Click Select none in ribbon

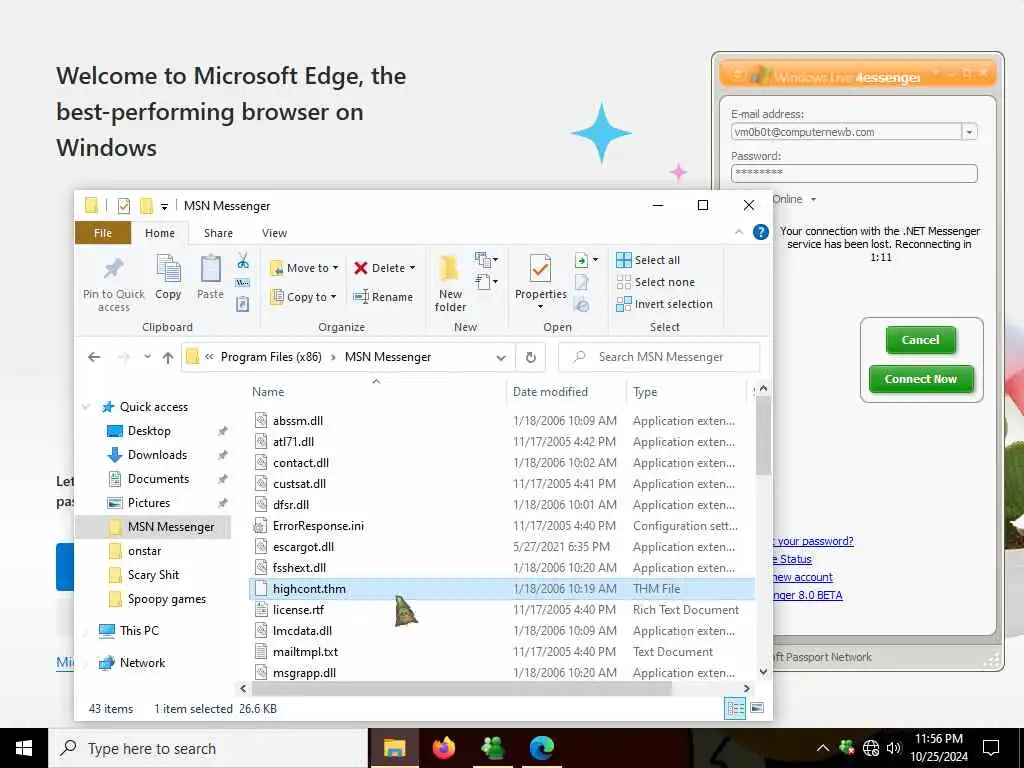point(656,282)
